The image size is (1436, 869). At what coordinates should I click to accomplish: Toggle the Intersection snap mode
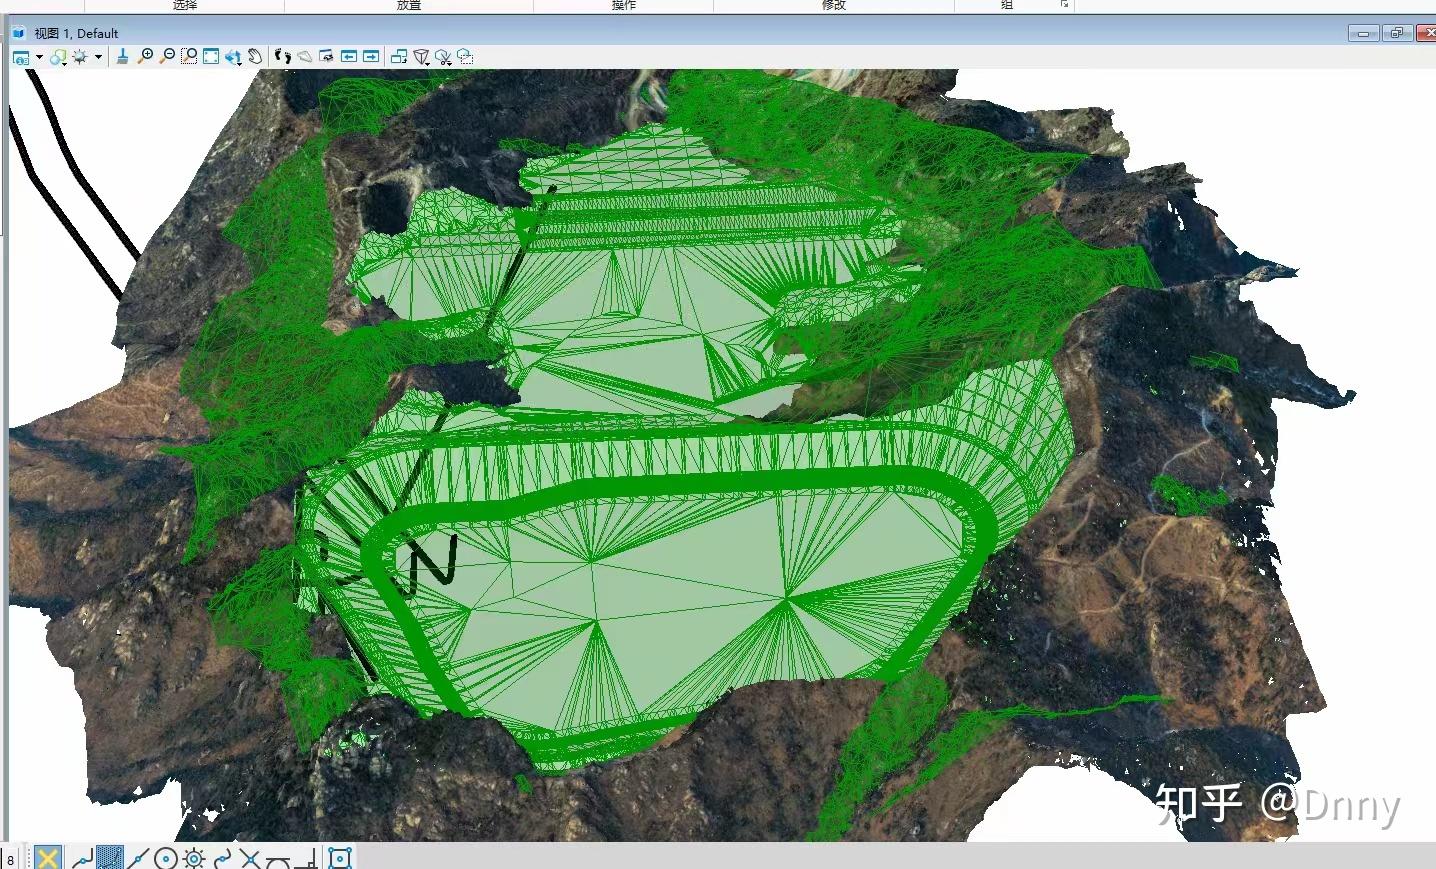click(x=250, y=857)
